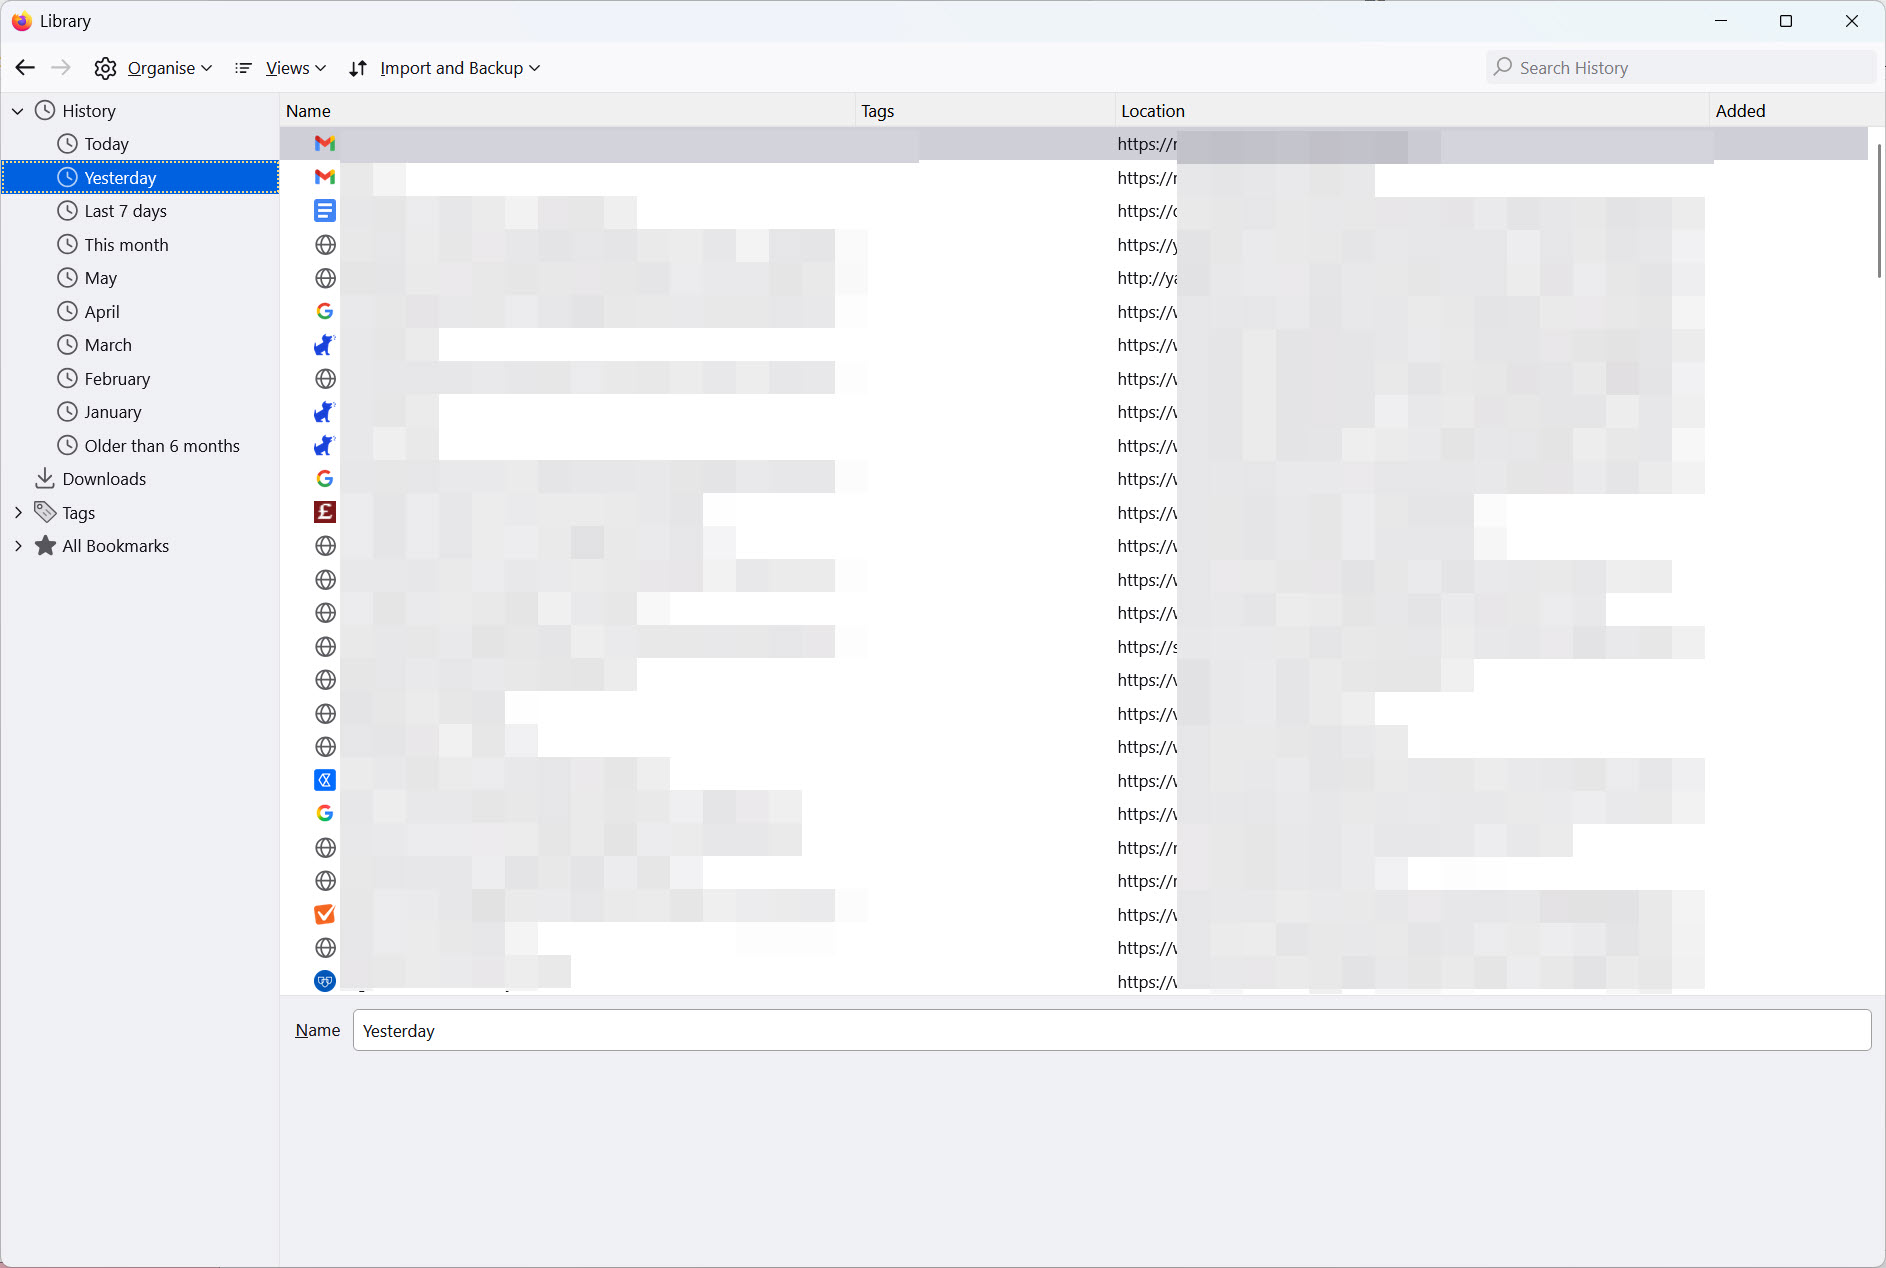Image resolution: width=1886 pixels, height=1268 pixels.
Task: Go forward with the right arrow
Action: click(61, 67)
